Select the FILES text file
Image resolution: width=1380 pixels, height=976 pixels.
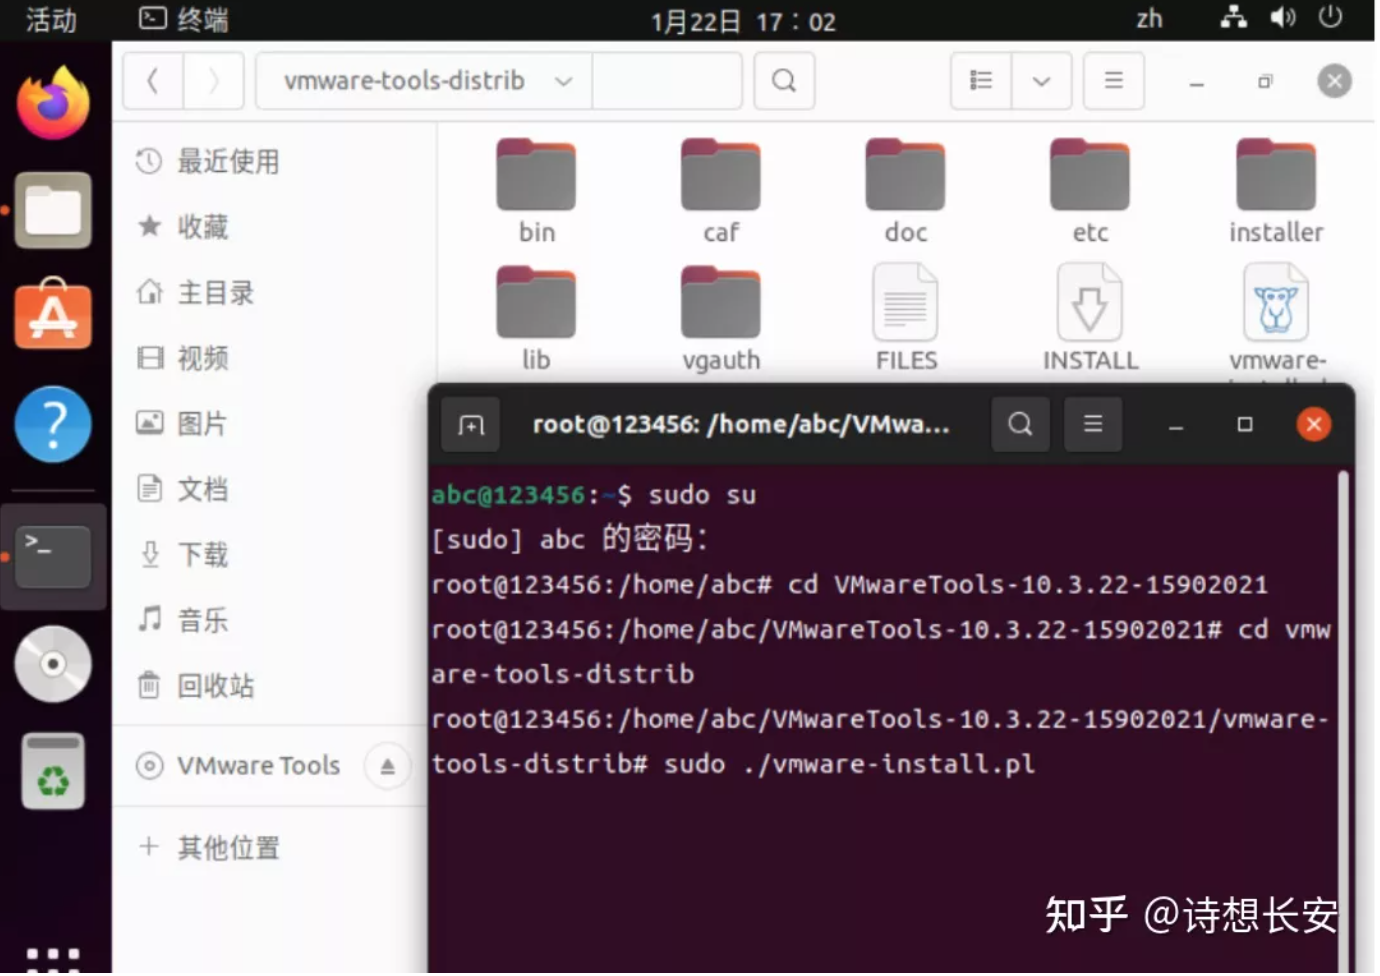906,319
